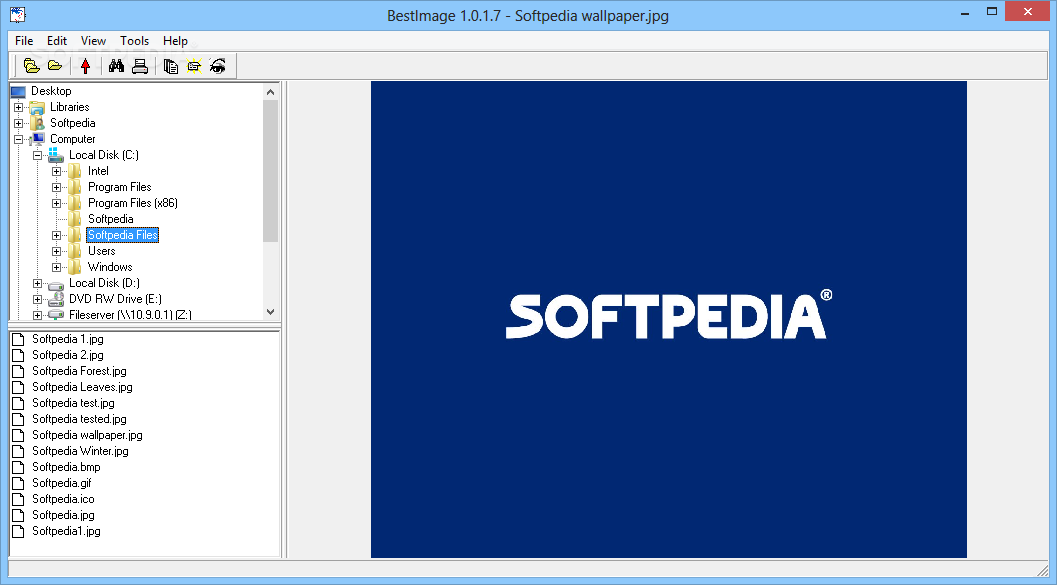Expand the Libraries tree node
The image size is (1057, 585).
coord(18,107)
